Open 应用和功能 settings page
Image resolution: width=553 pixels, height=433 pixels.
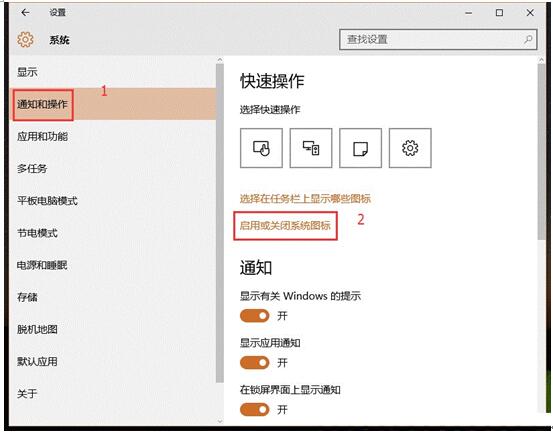pos(42,136)
